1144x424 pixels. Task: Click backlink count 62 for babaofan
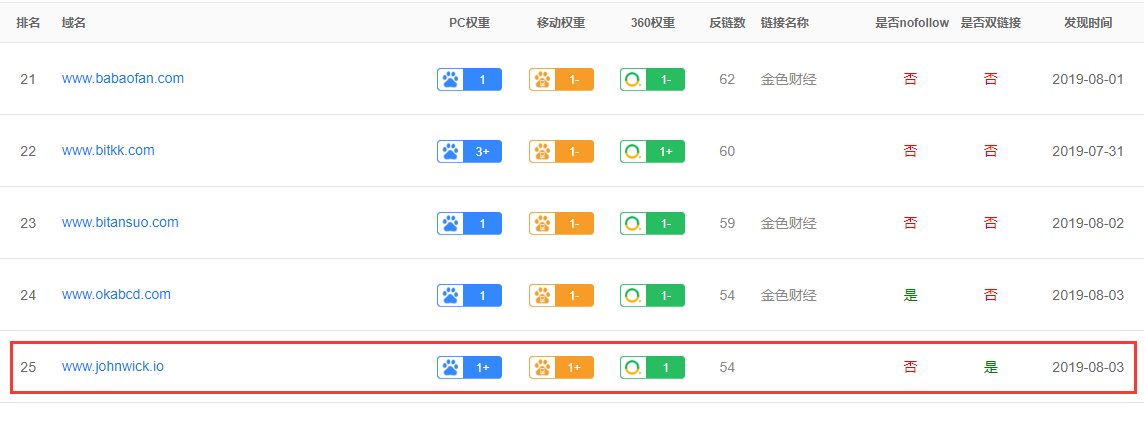tap(727, 80)
